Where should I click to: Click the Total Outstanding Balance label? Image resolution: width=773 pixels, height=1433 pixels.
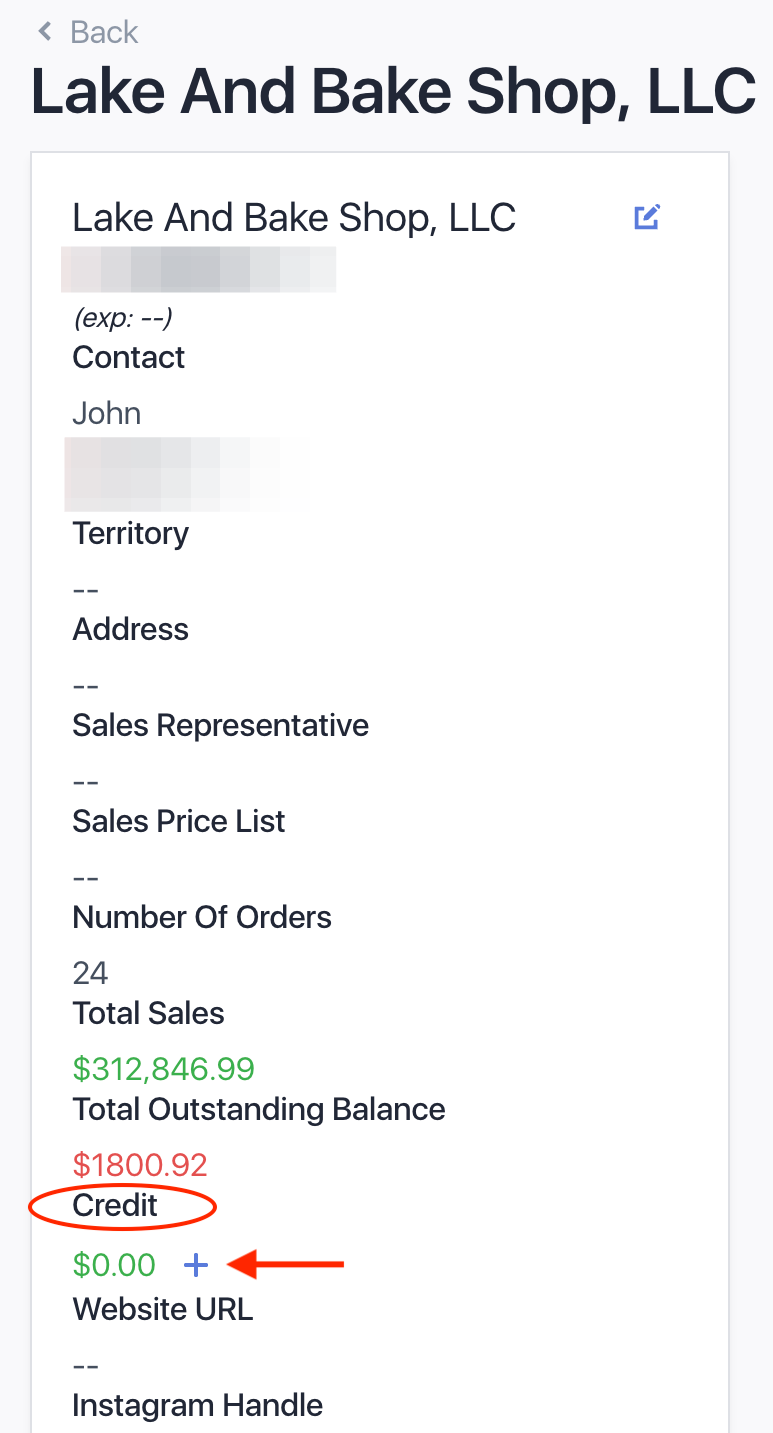pyautogui.click(x=259, y=1110)
